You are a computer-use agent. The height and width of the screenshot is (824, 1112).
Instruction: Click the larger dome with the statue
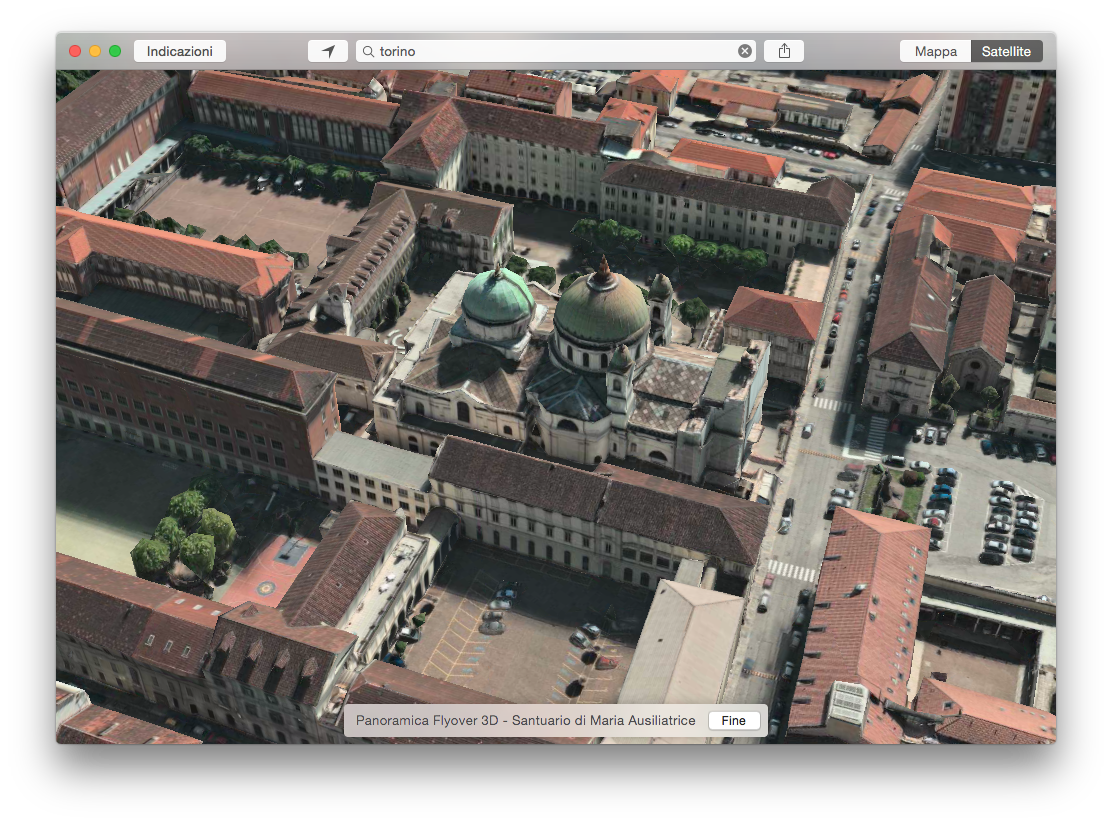[x=601, y=308]
